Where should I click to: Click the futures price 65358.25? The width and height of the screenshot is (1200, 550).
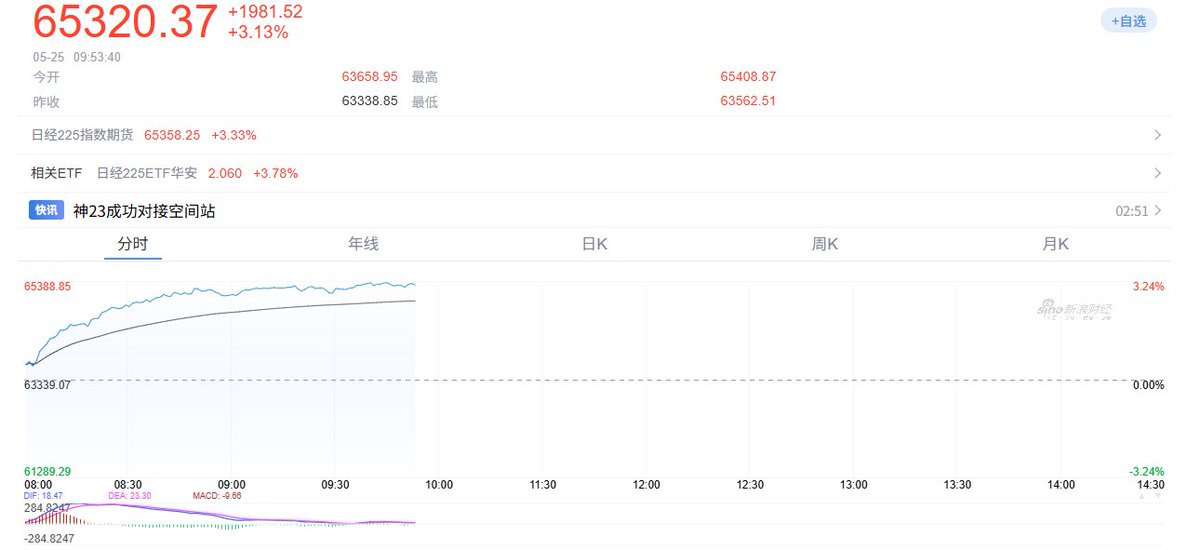click(173, 135)
